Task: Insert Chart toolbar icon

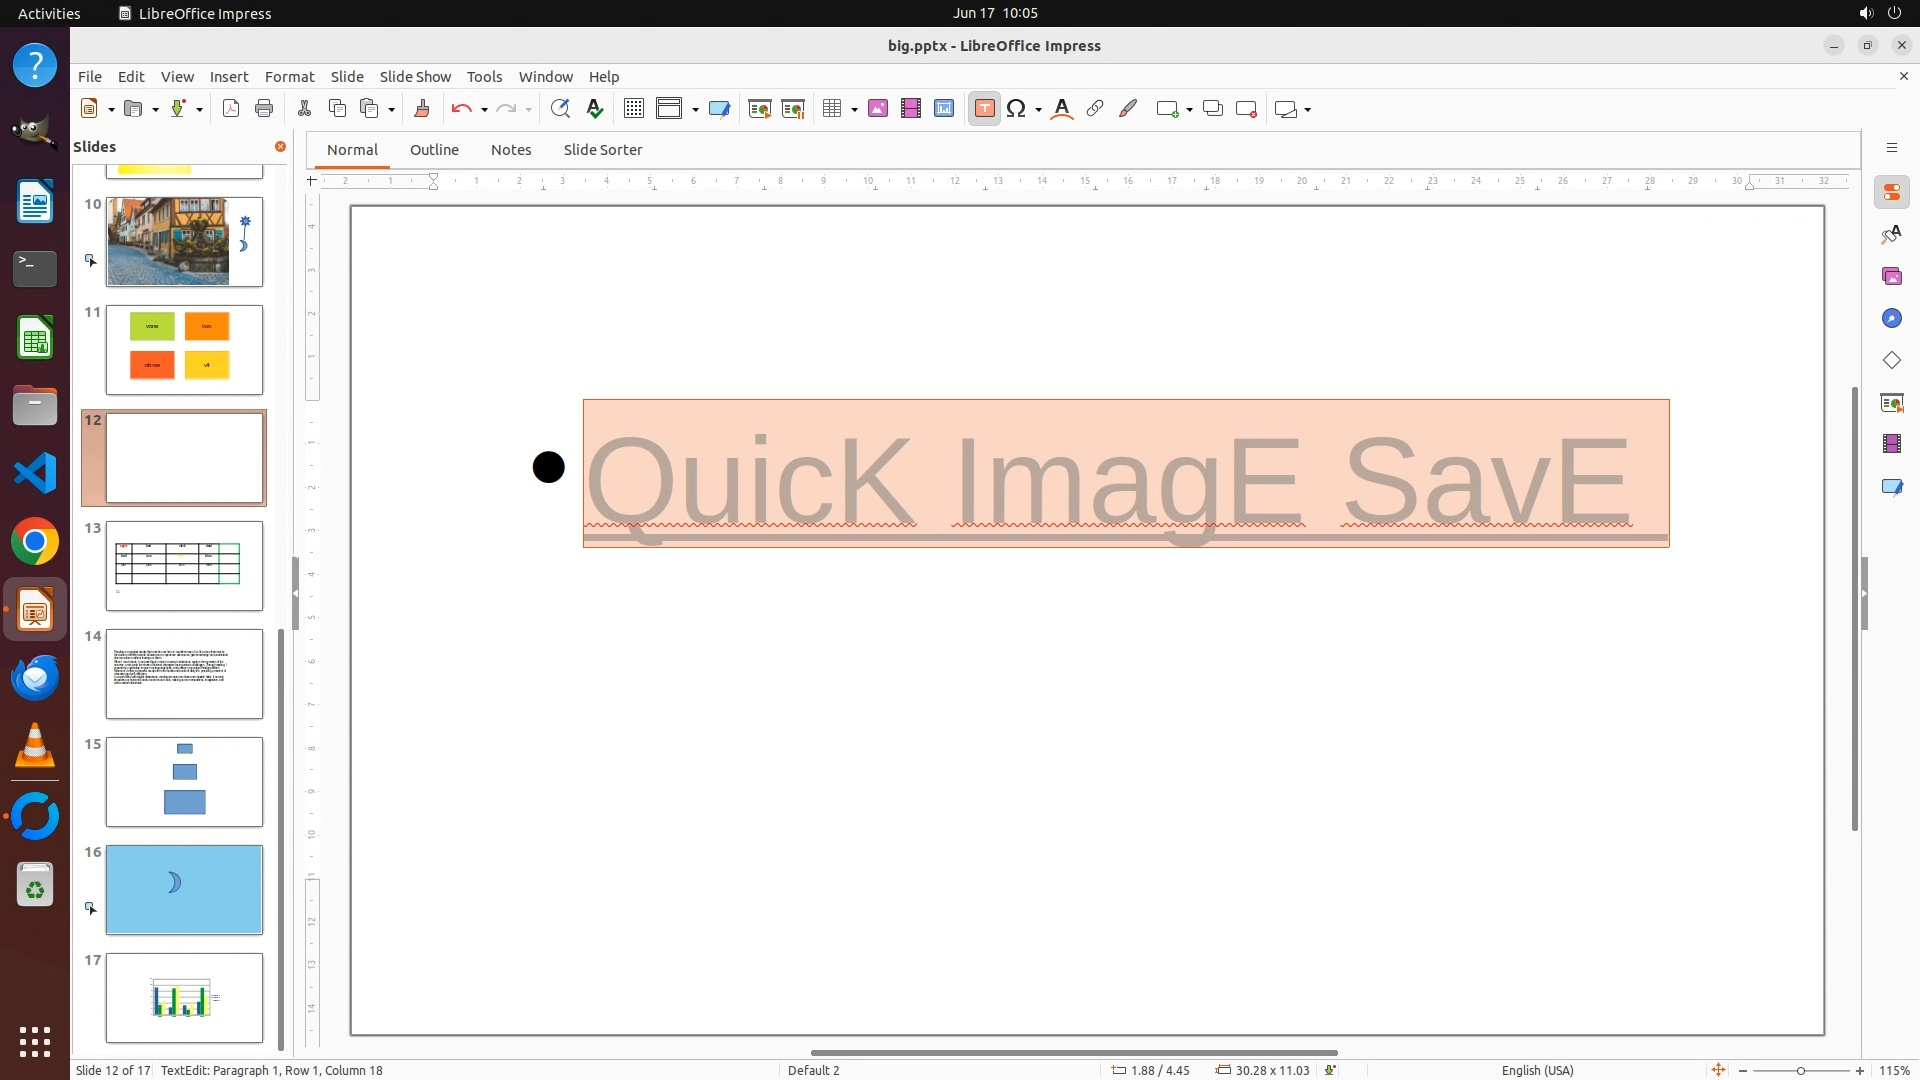Action: point(944,109)
